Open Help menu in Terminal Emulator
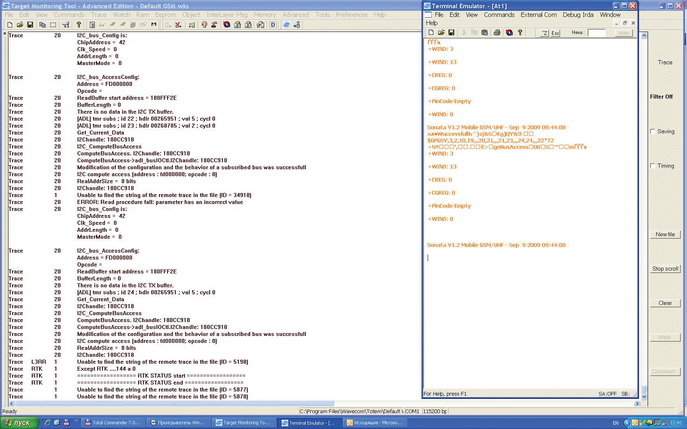This screenshot has height=429, width=687. [432, 23]
